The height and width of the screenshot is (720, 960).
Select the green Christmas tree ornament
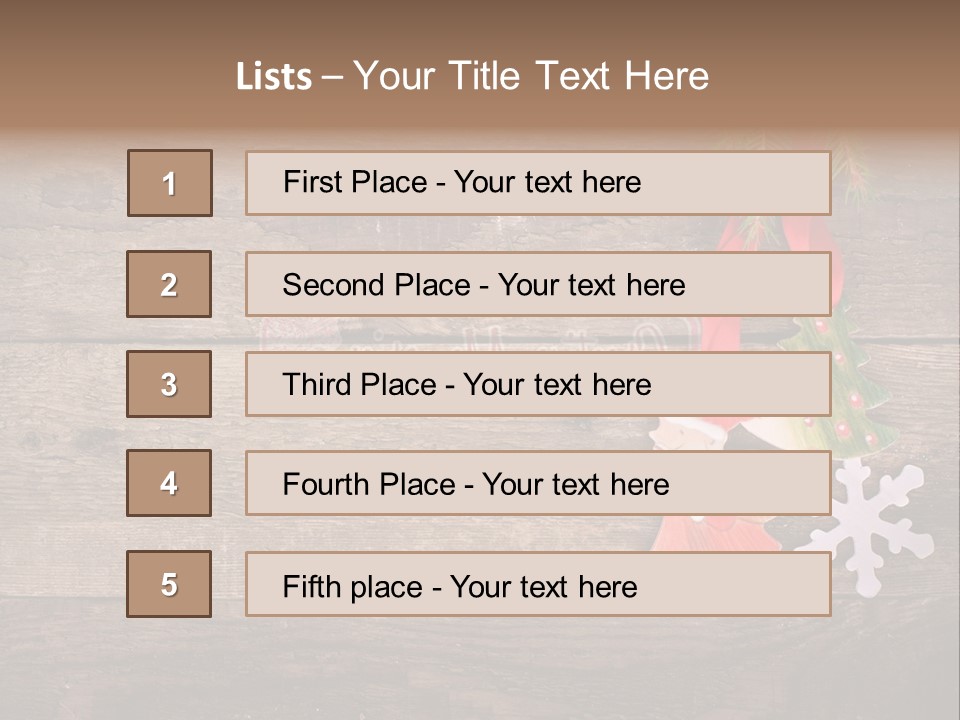(857, 400)
